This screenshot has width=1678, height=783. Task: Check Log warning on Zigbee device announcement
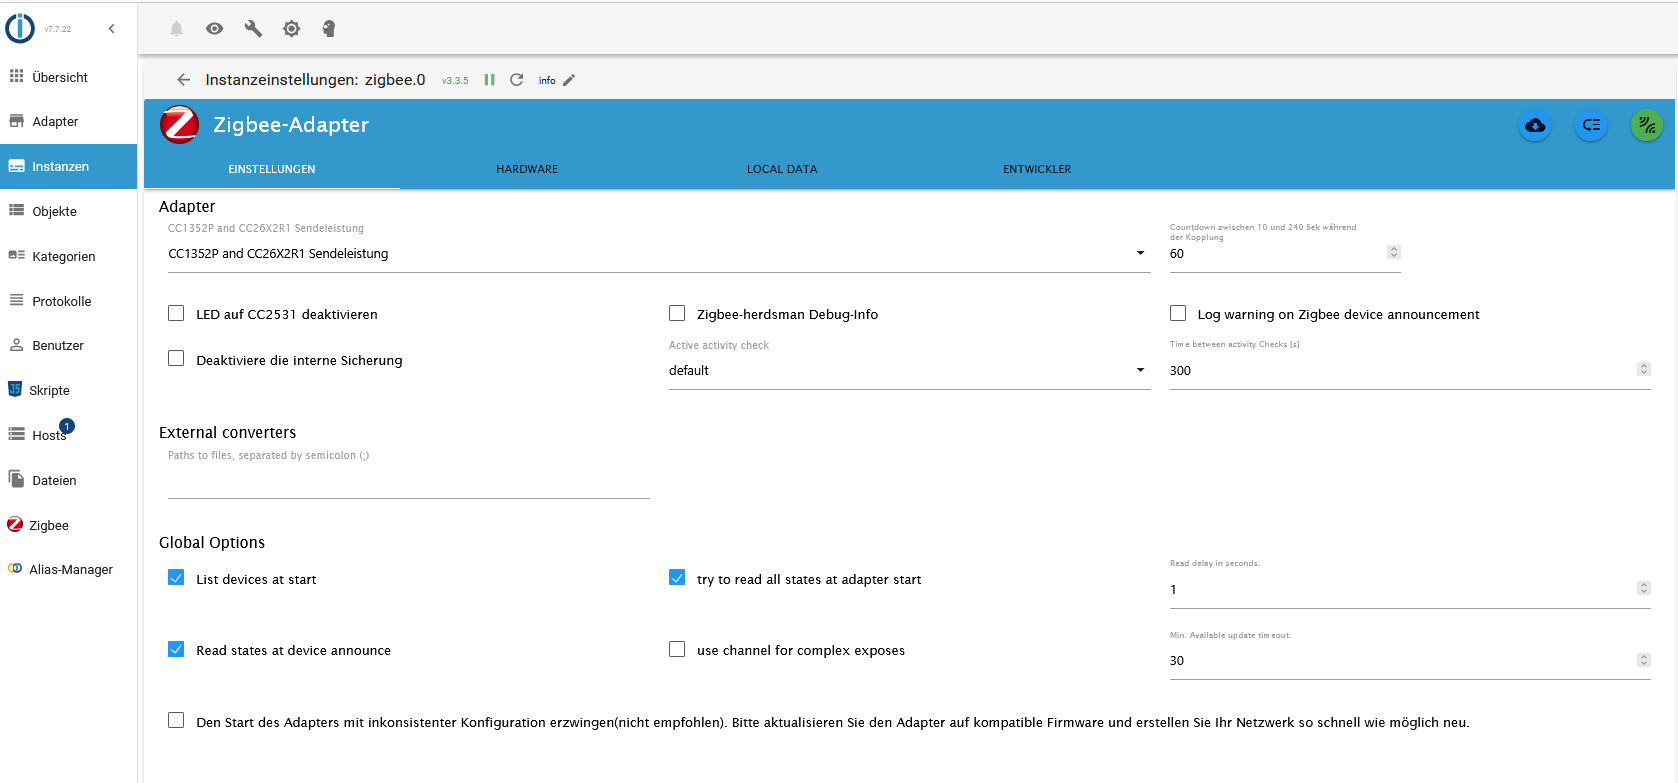[x=1178, y=313]
